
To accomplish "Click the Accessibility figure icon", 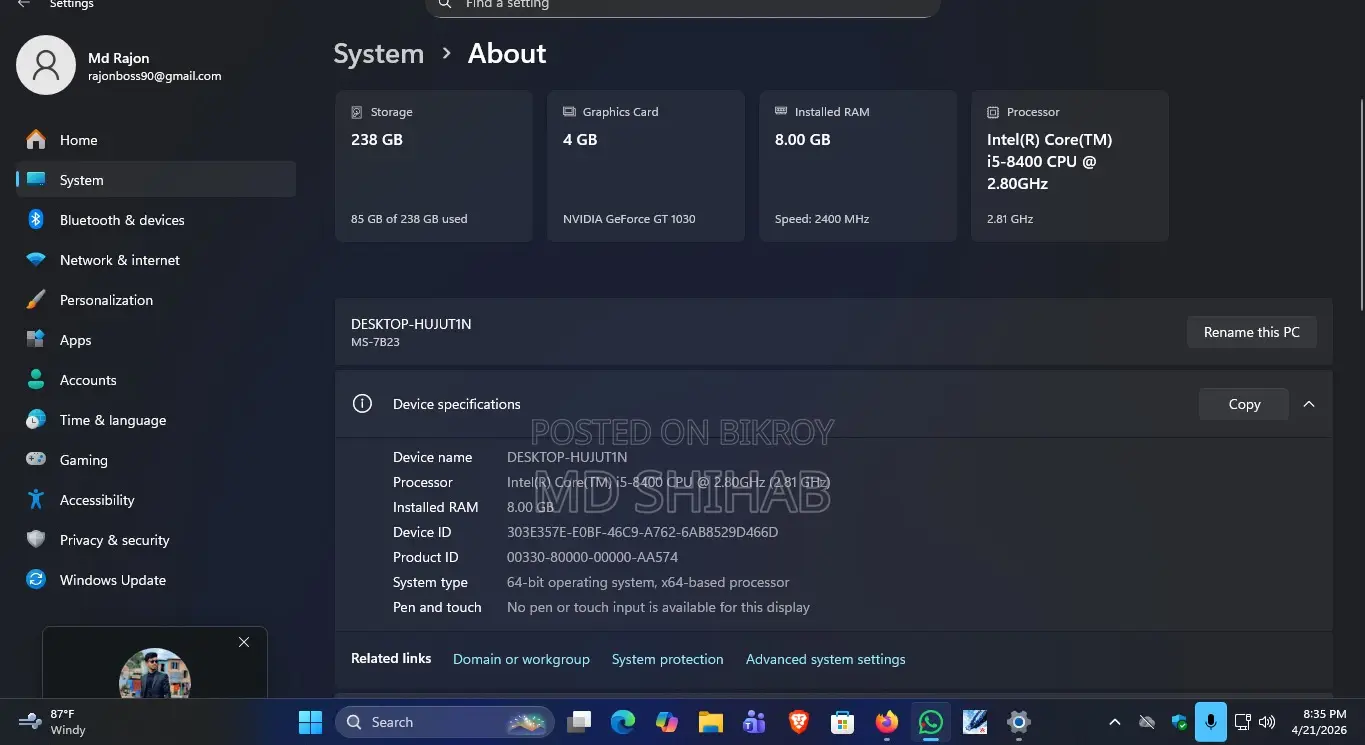I will [36, 500].
